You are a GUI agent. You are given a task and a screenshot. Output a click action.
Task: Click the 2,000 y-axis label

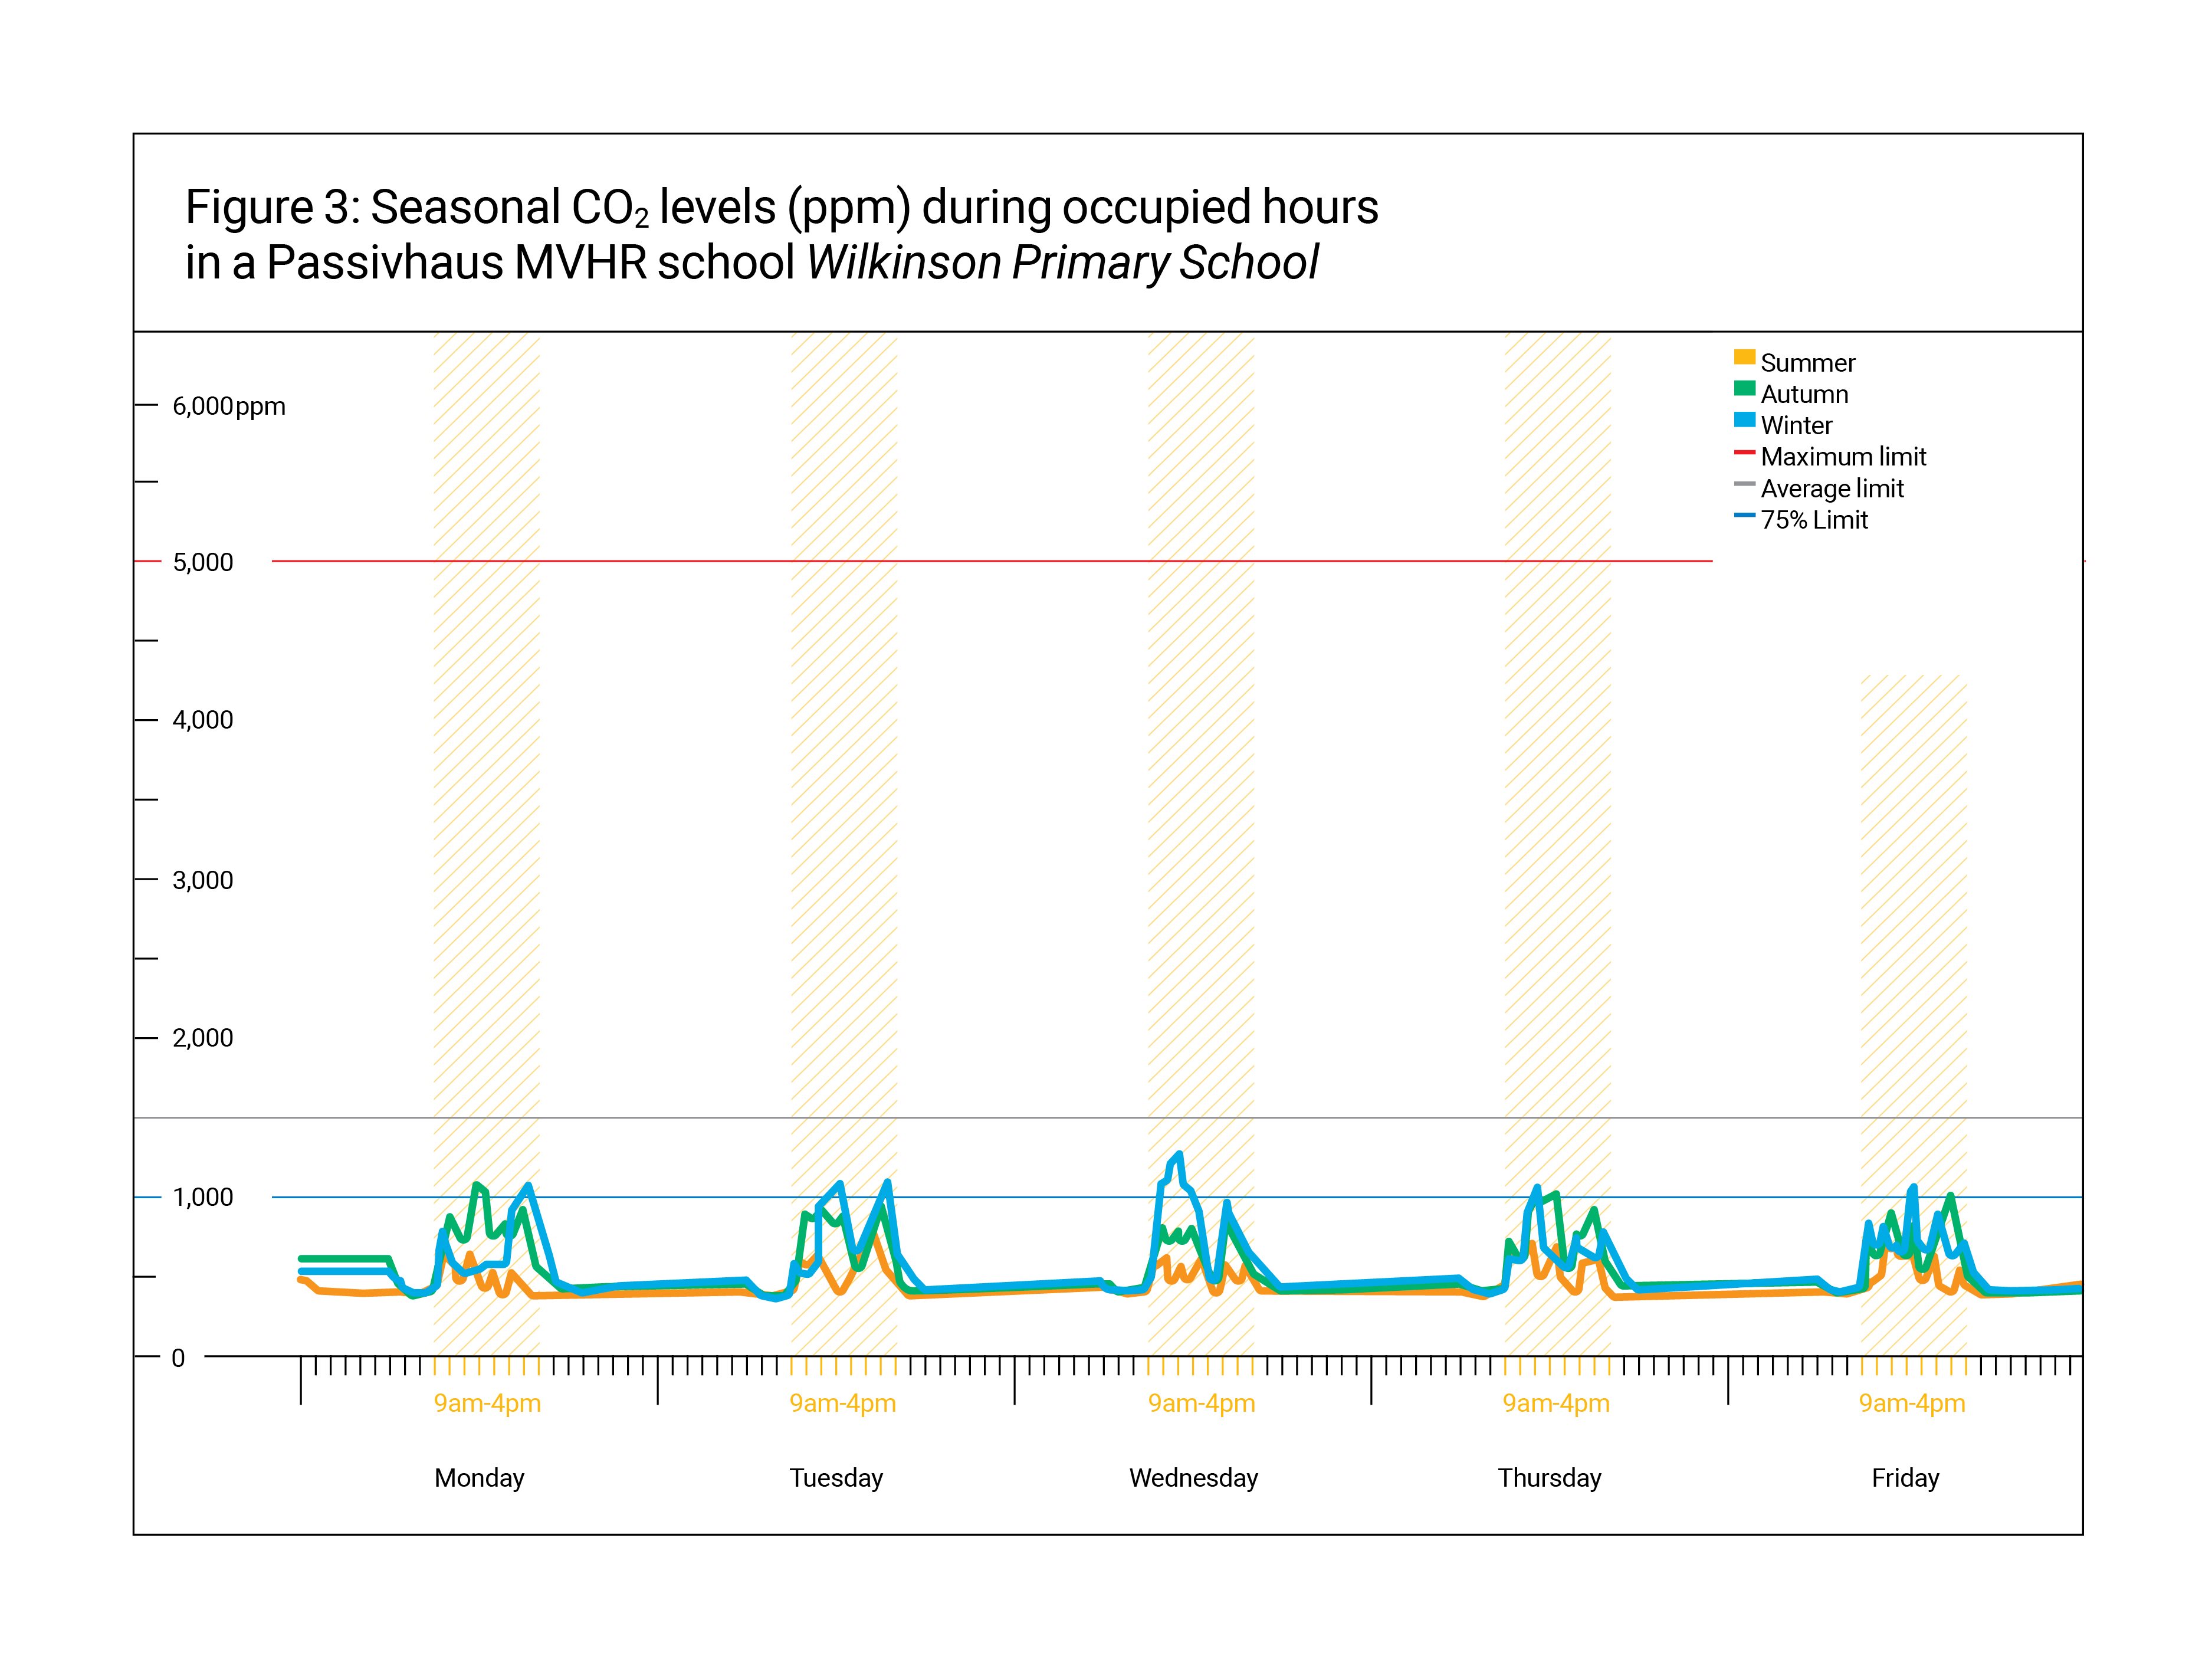click(x=203, y=1038)
